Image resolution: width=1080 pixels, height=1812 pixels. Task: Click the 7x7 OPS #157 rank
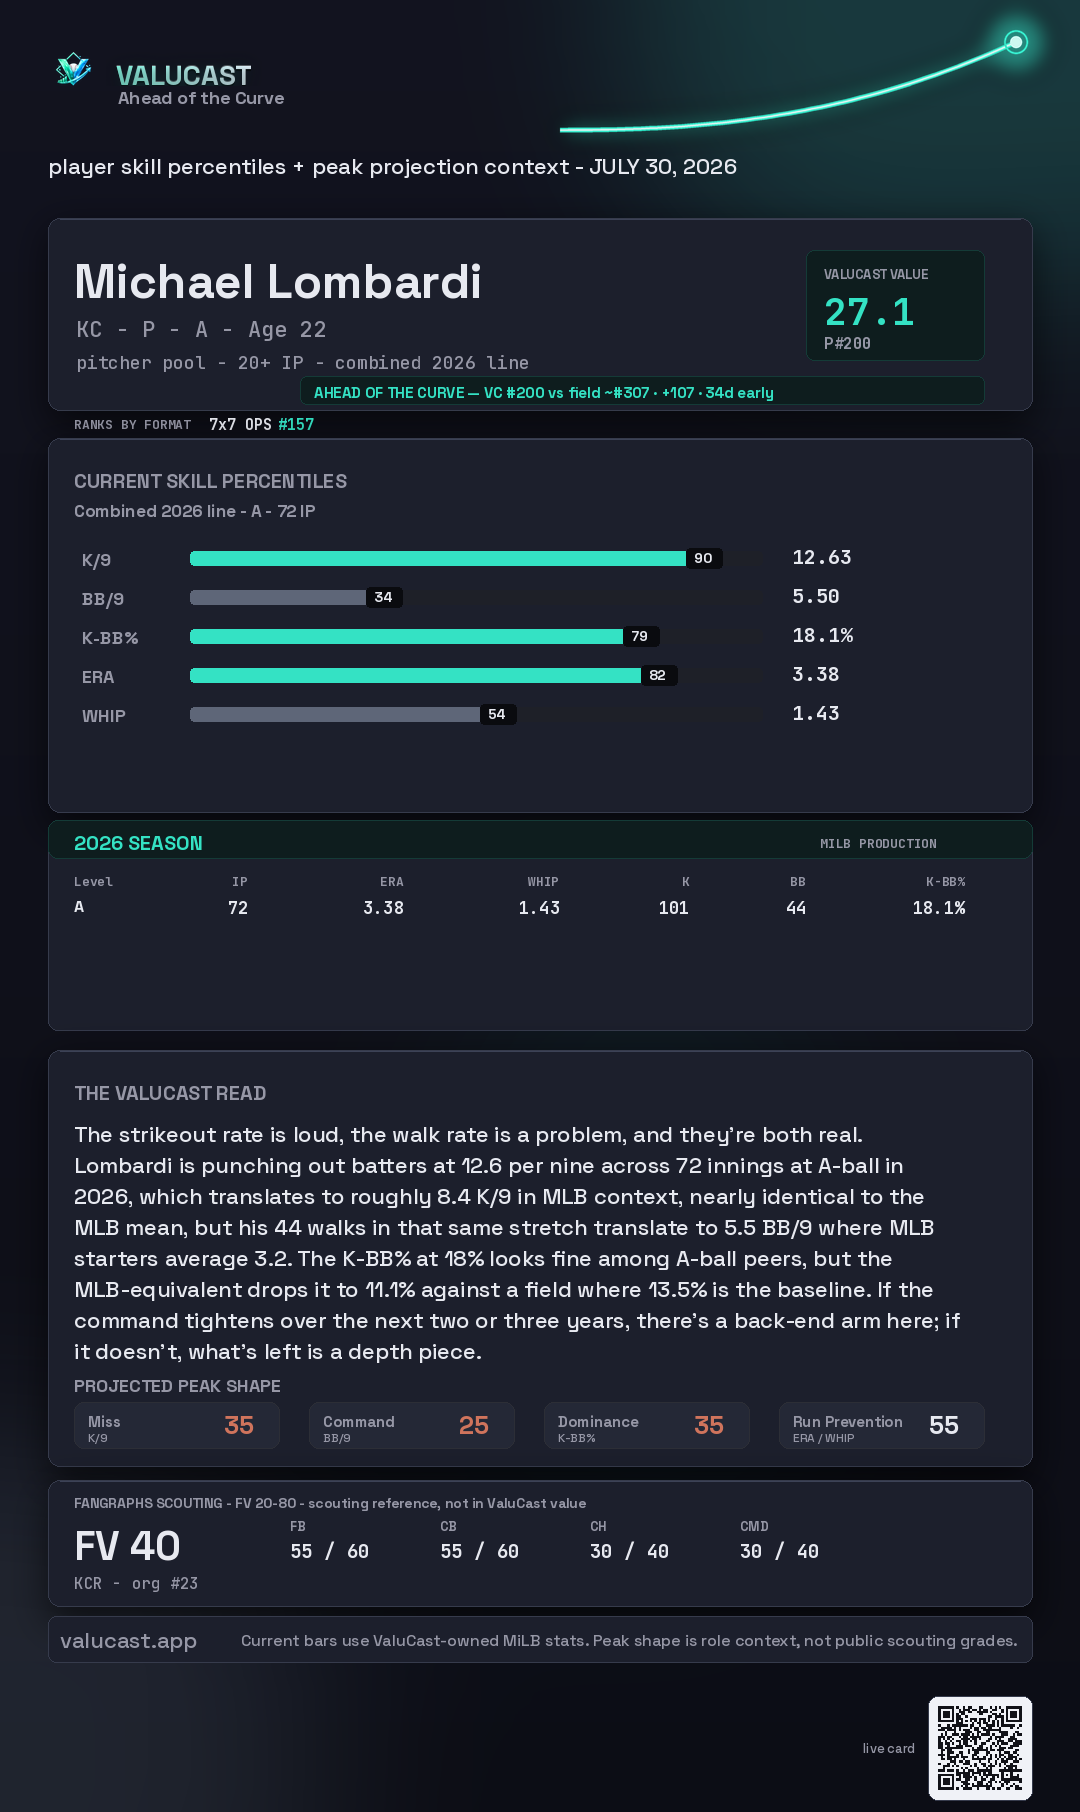pos(261,424)
